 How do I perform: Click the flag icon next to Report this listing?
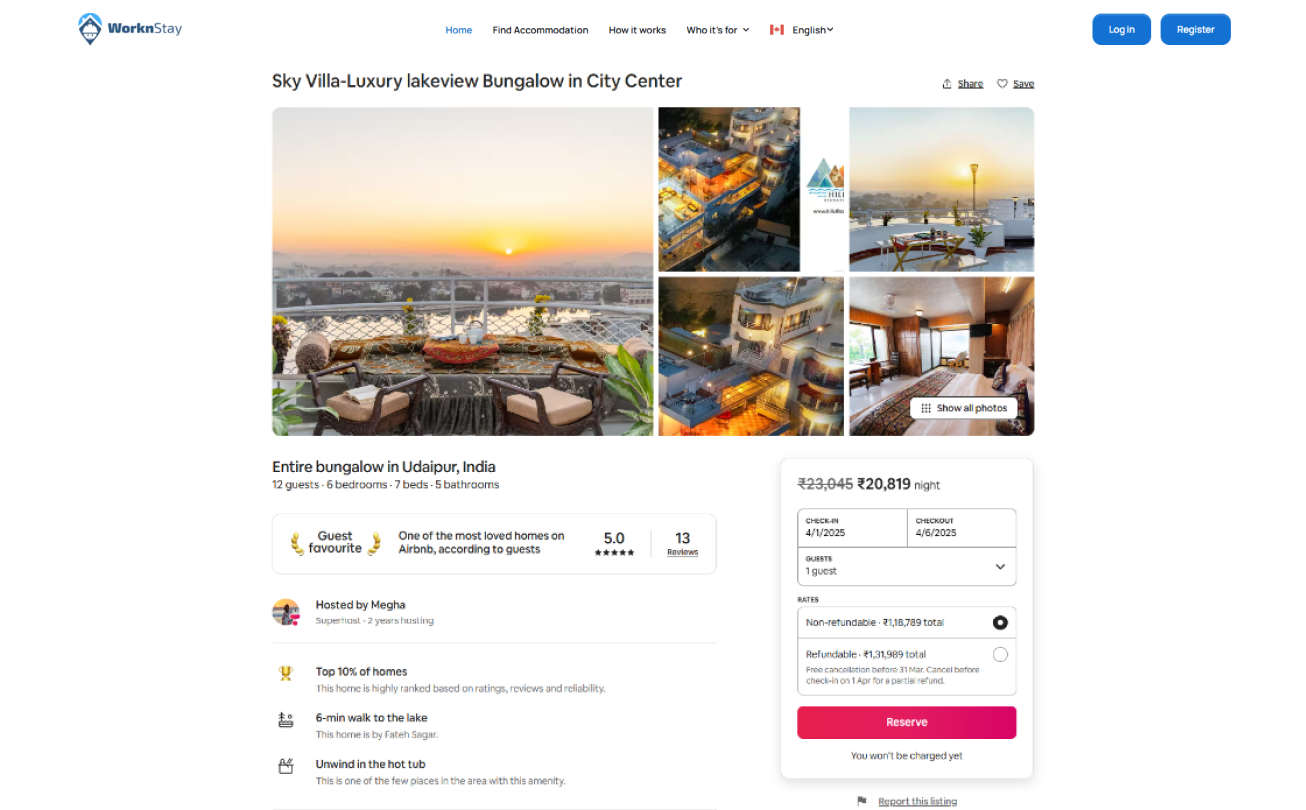pos(862,801)
